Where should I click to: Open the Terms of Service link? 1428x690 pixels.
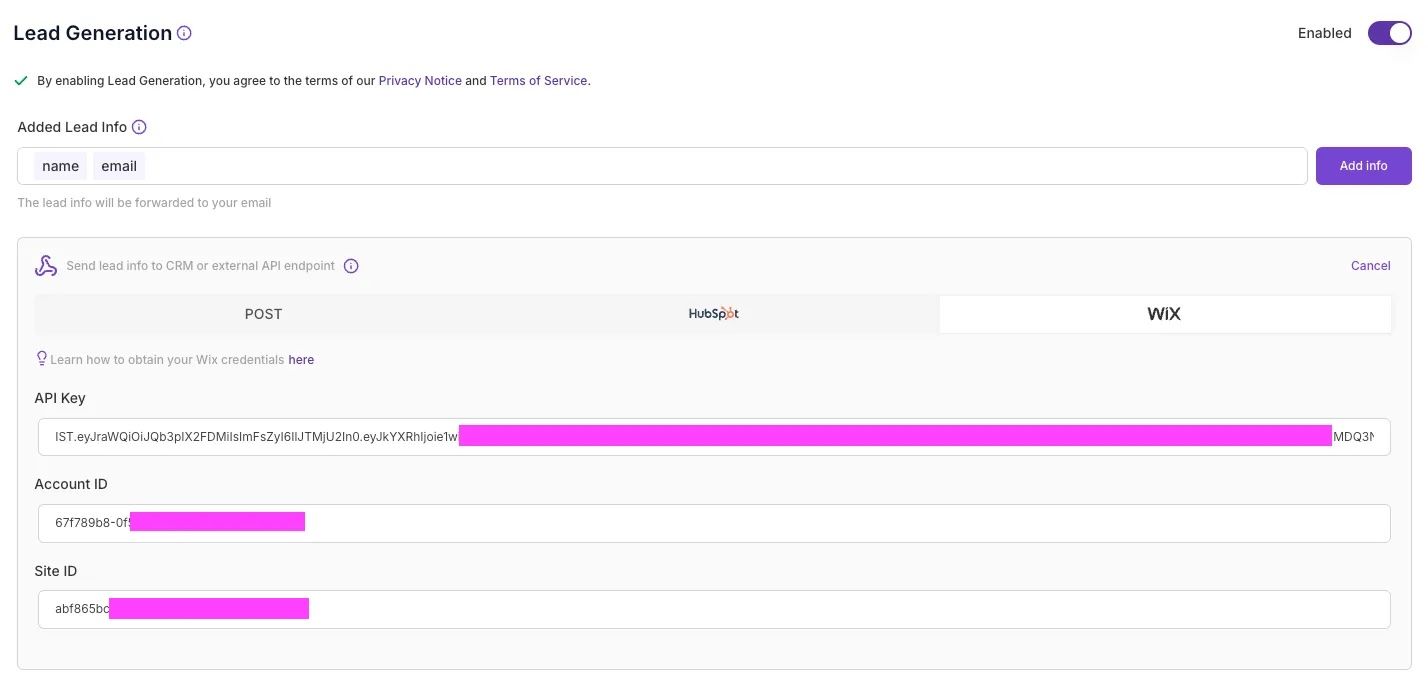coord(538,81)
